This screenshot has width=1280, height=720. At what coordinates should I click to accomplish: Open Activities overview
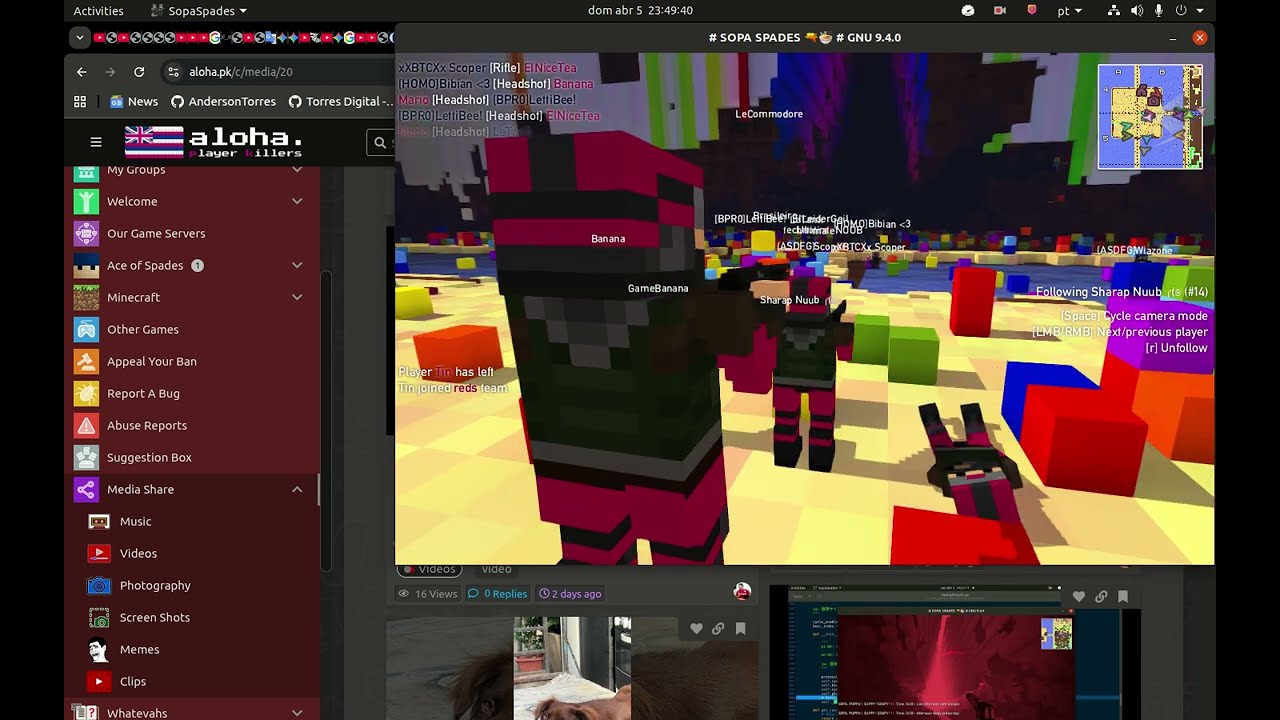[98, 11]
